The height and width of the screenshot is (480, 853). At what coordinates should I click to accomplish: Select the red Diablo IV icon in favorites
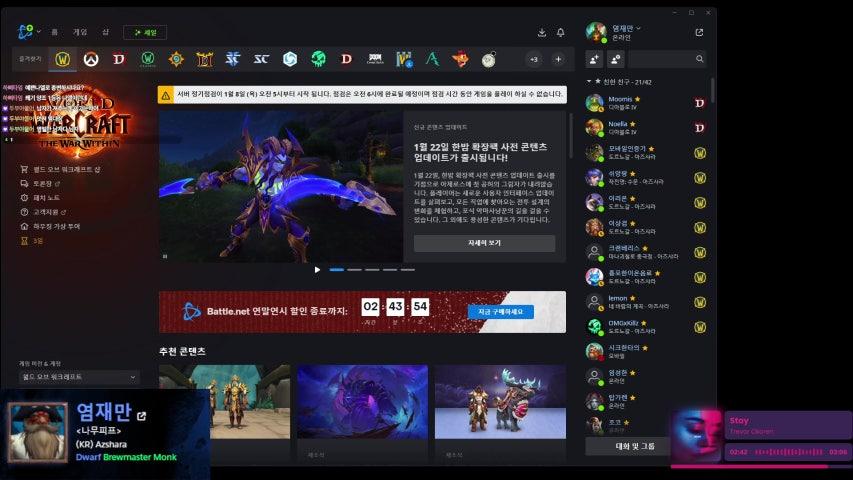point(119,59)
